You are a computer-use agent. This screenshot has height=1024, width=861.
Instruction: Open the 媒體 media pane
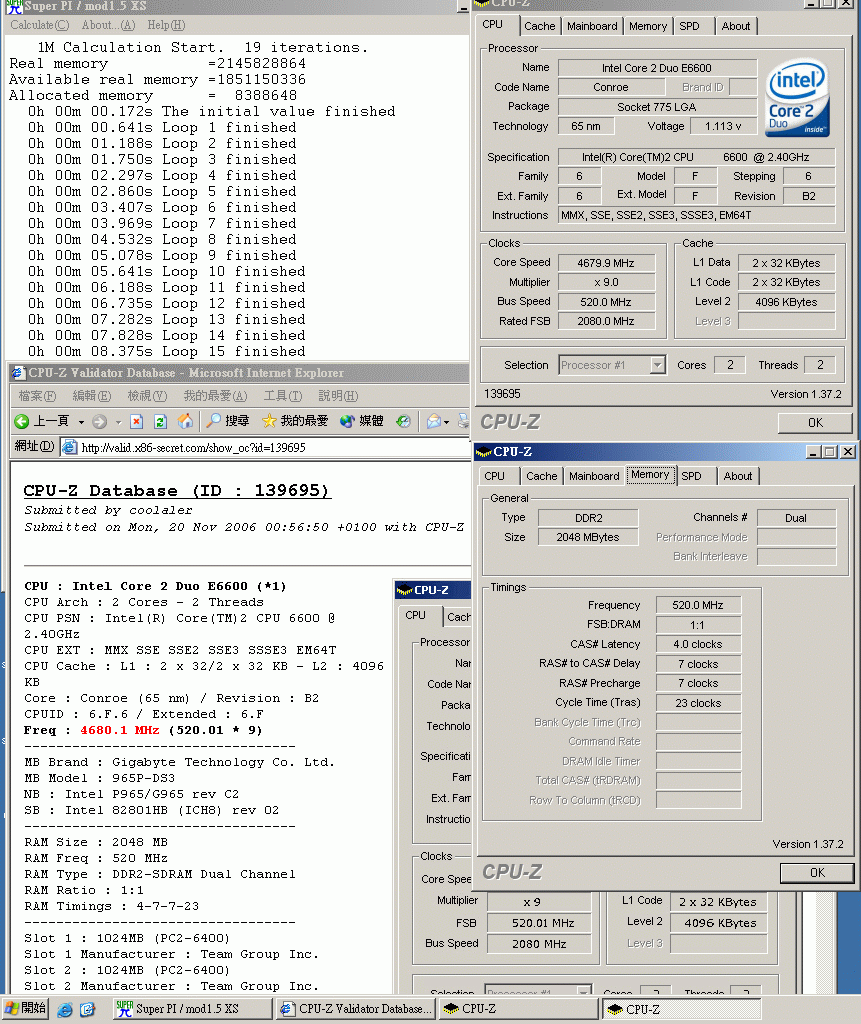click(x=361, y=421)
